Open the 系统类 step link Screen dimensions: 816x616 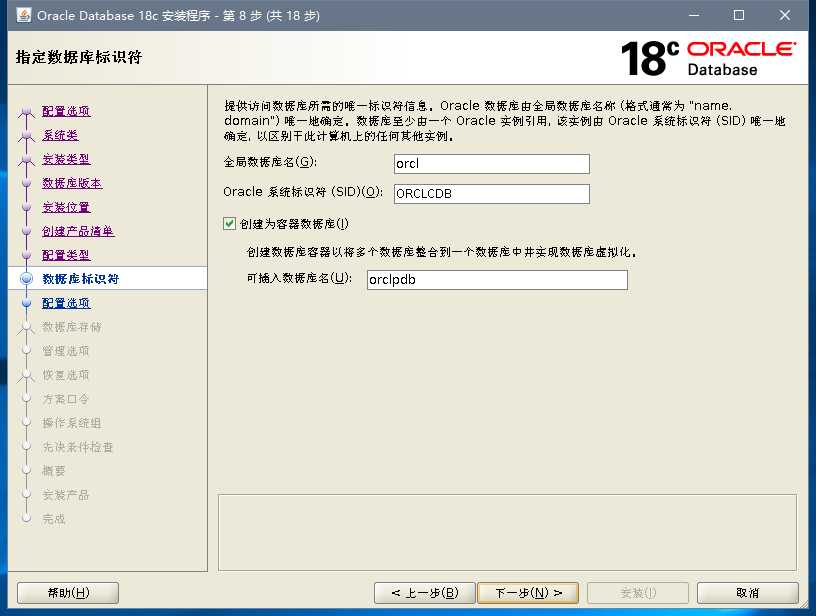(x=60, y=135)
